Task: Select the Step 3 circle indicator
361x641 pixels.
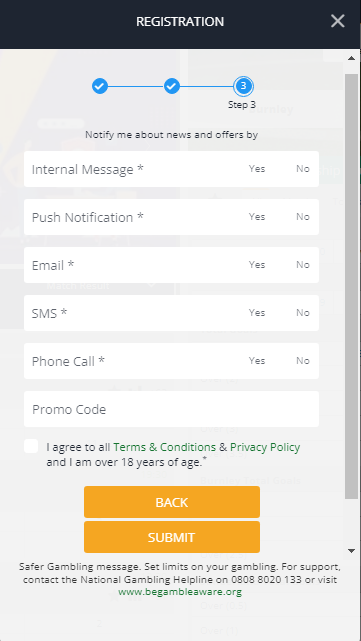Action: click(243, 86)
